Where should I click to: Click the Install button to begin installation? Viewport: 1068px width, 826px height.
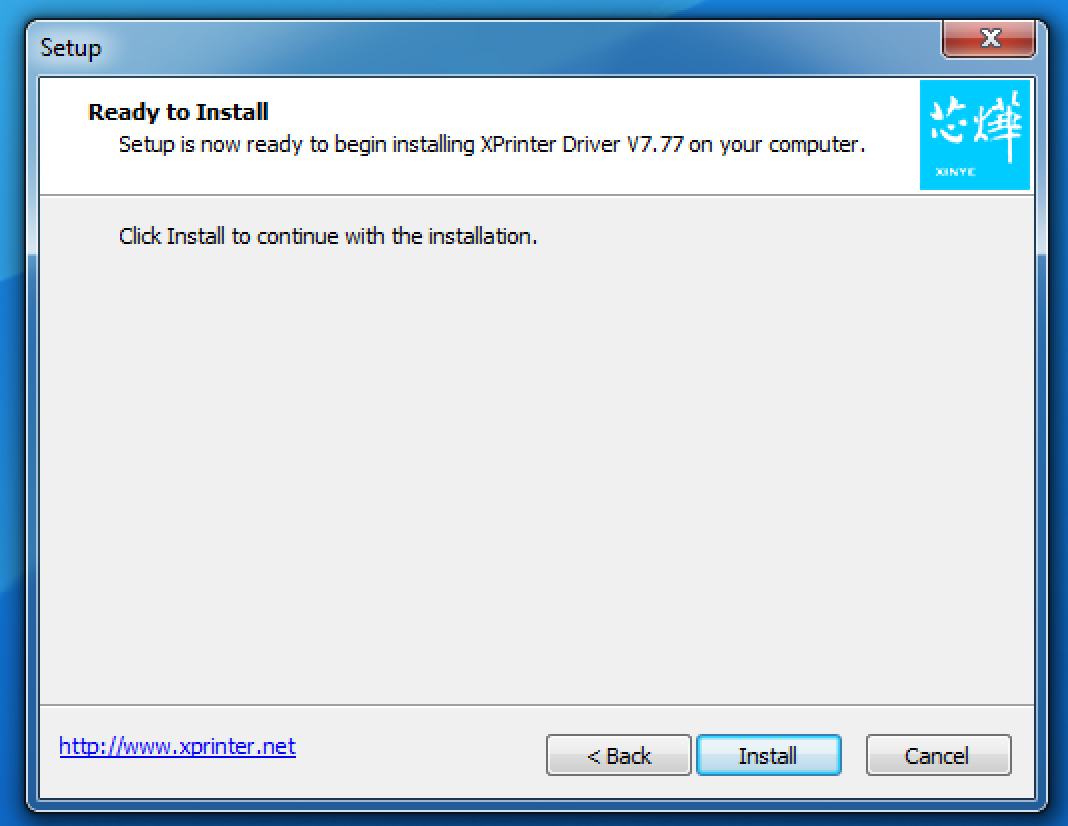click(x=768, y=755)
